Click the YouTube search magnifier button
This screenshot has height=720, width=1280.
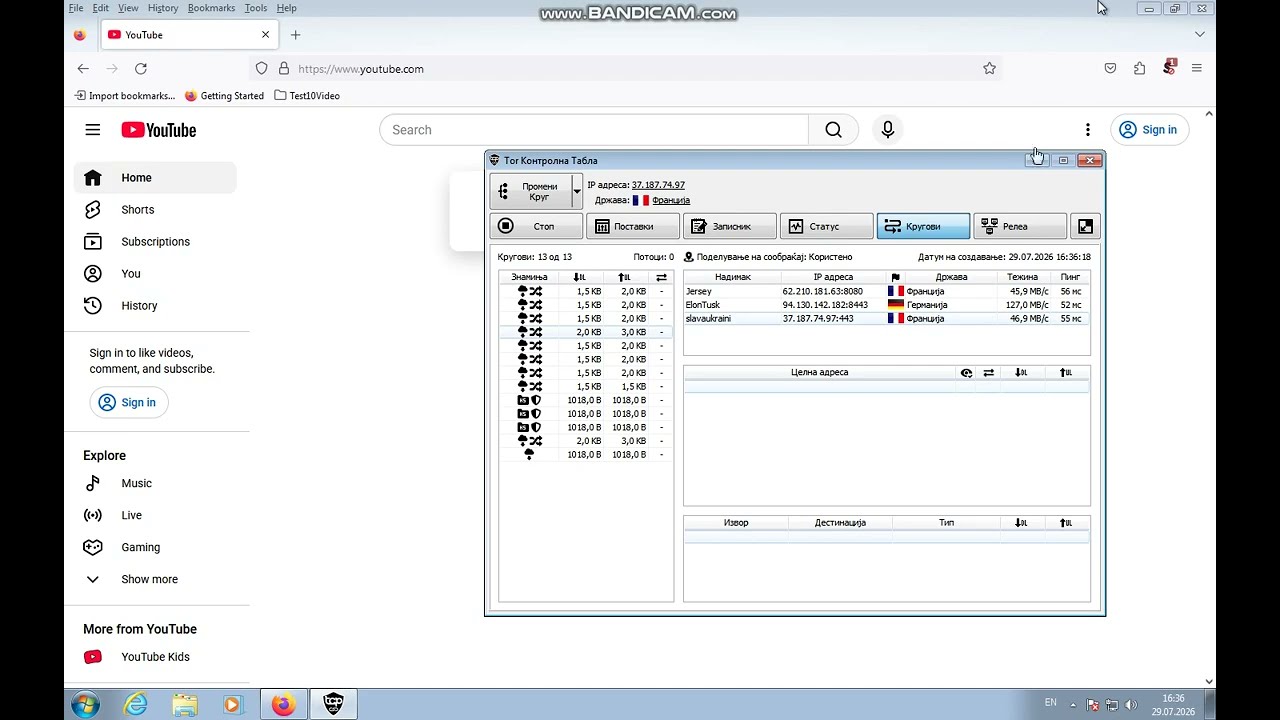(833, 130)
